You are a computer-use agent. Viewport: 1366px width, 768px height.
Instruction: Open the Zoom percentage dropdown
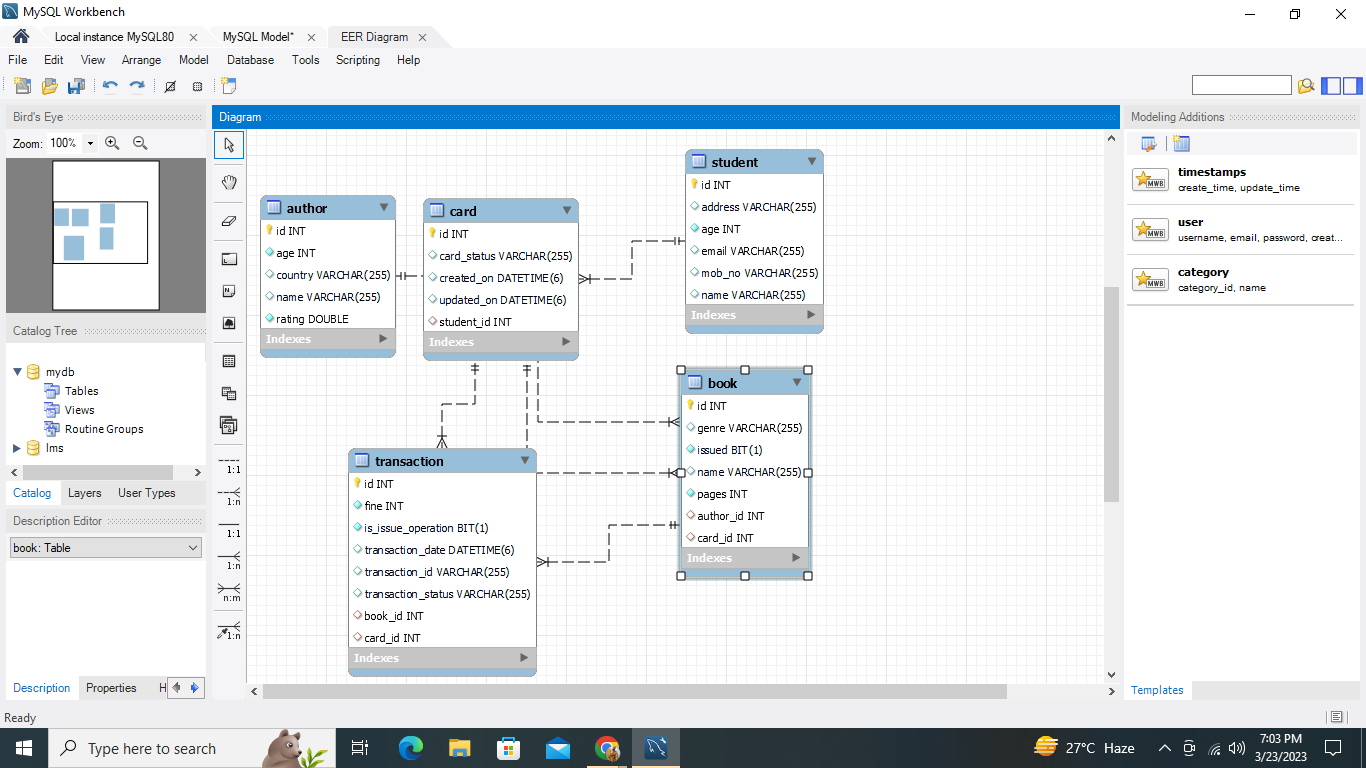pos(91,143)
